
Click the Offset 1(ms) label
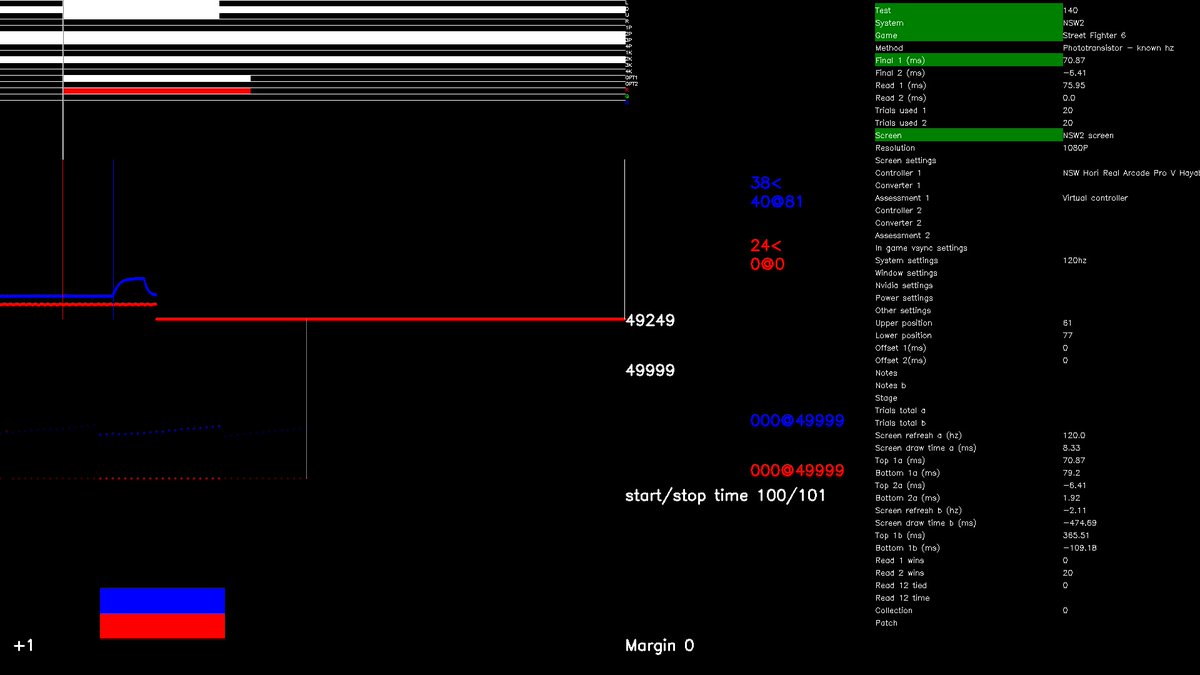pos(900,348)
